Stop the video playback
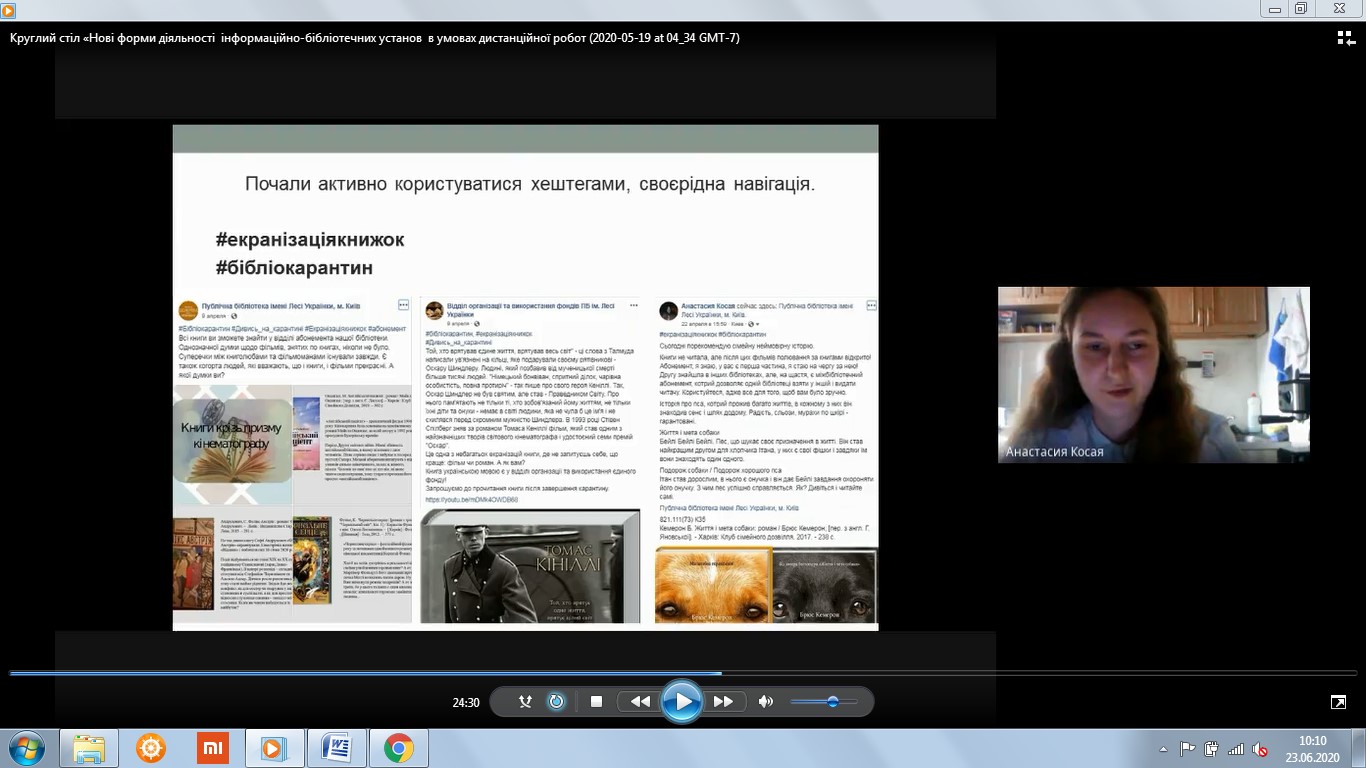 click(x=597, y=702)
